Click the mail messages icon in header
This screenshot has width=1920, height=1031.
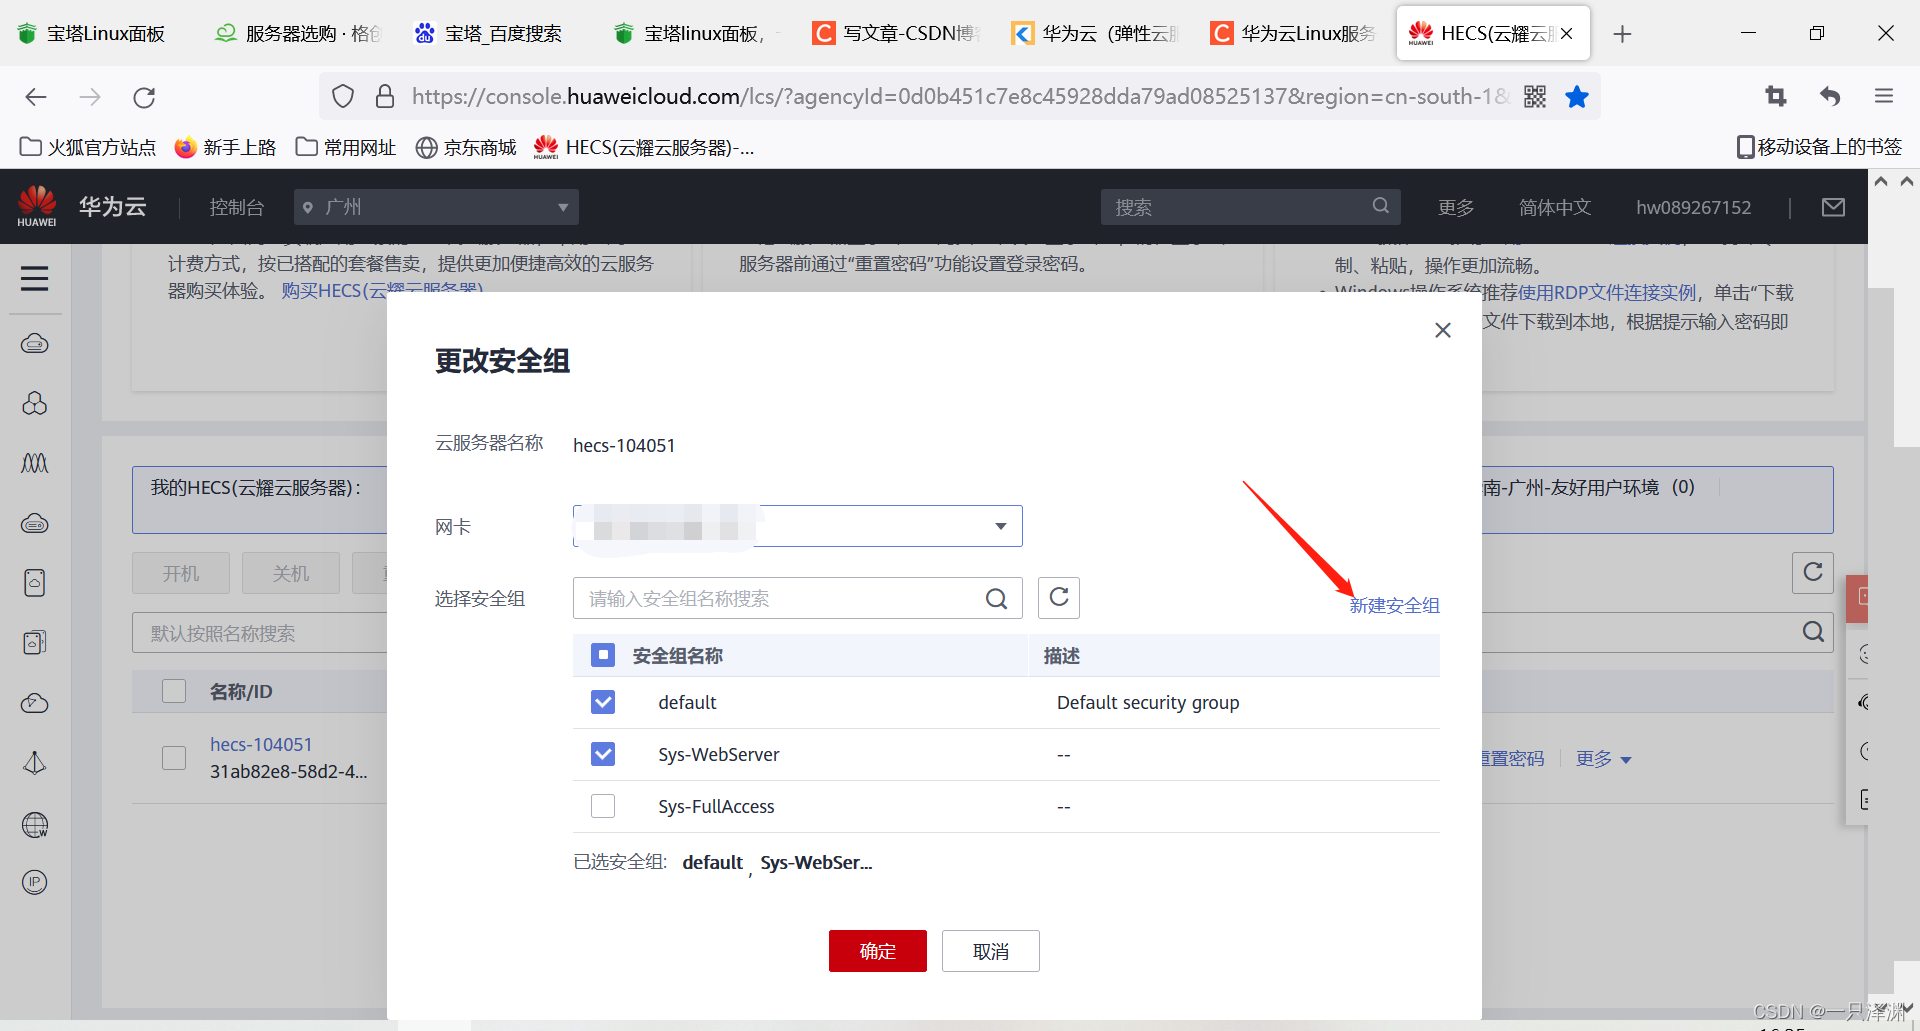(1833, 207)
